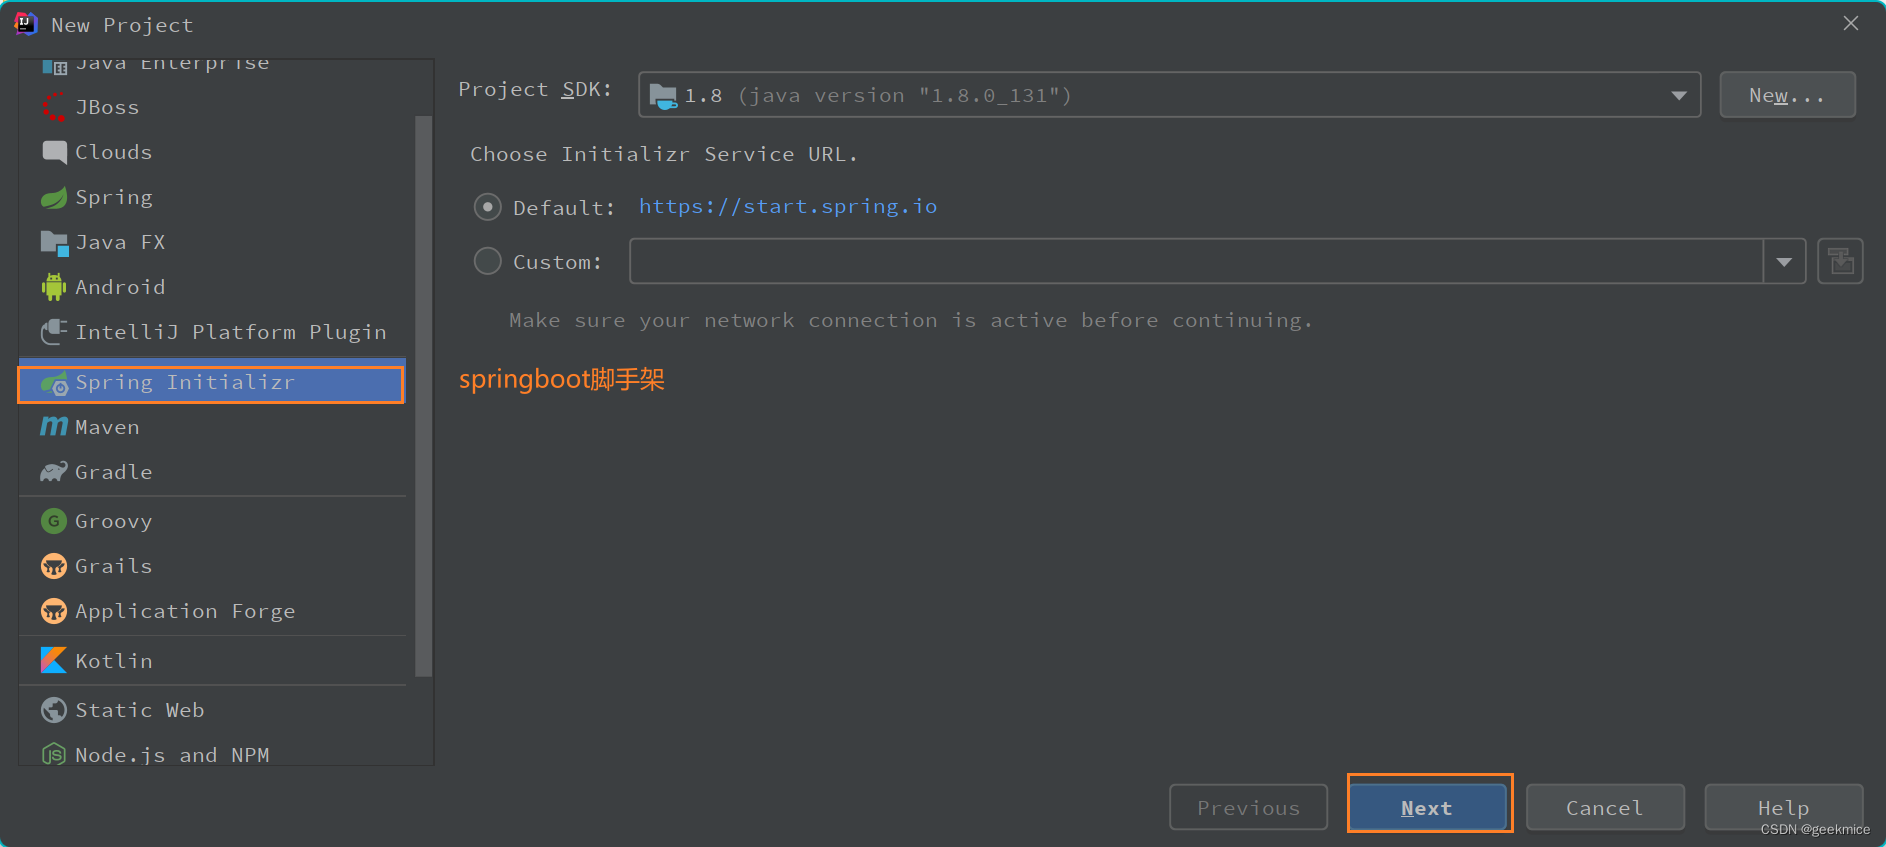Select the JBoss list entry
The height and width of the screenshot is (847, 1886).
tap(212, 106)
